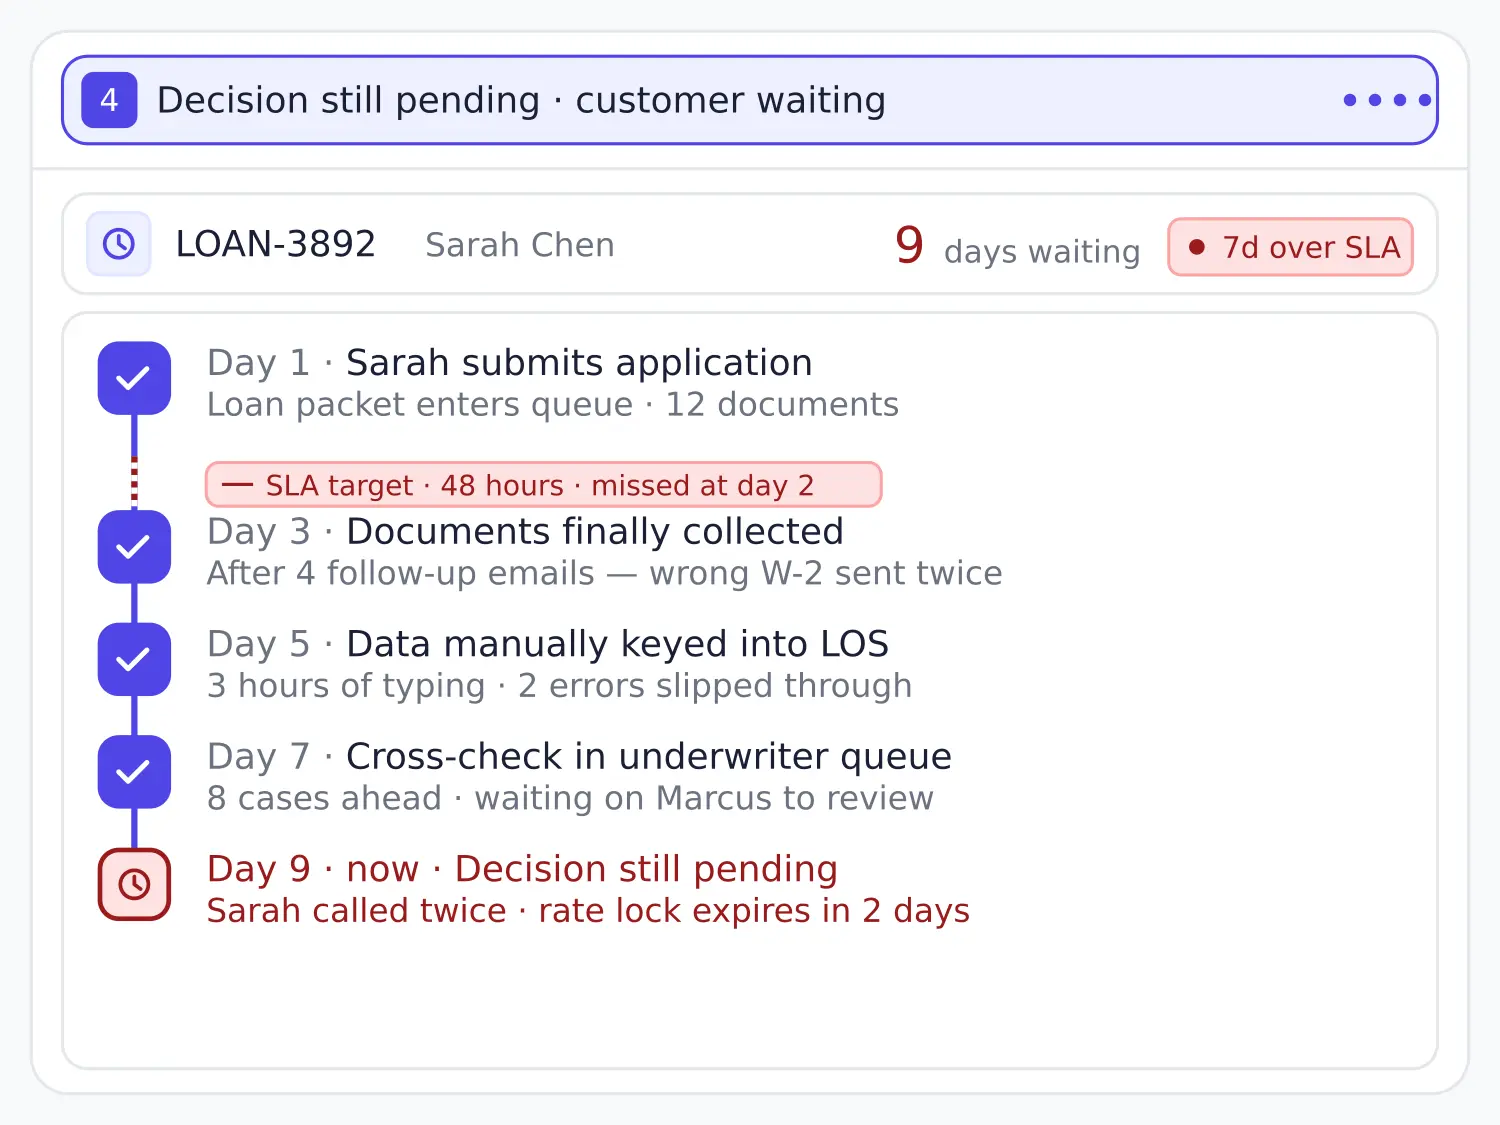Screen dimensions: 1500x1125
Task: Click the 9 days waiting counter
Action: [x=1018, y=246]
